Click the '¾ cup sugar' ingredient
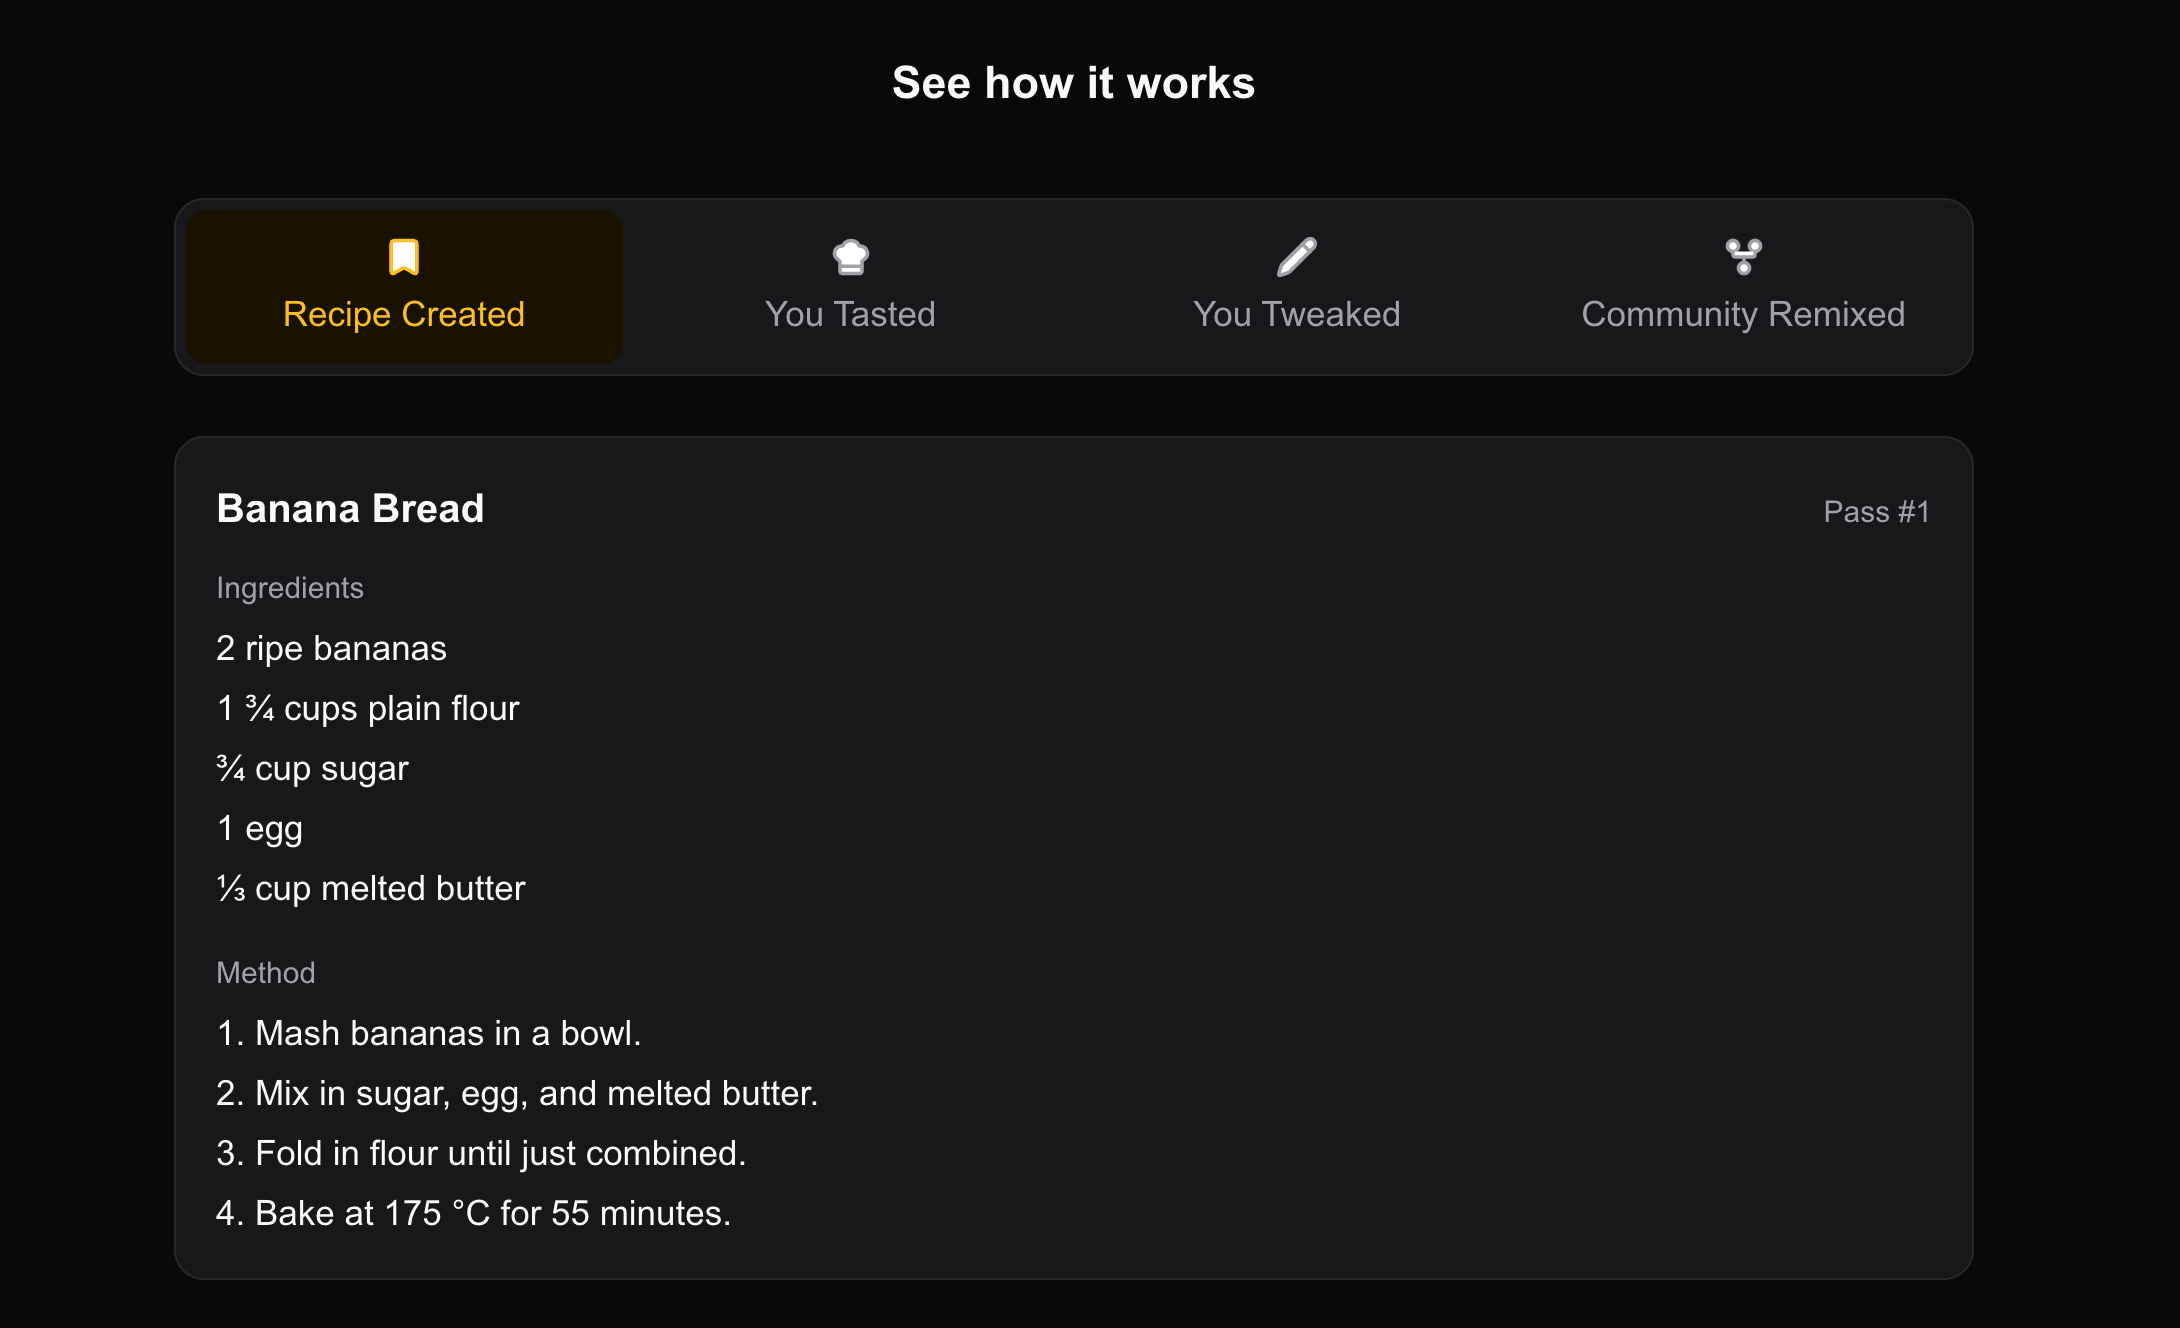Viewport: 2180px width, 1328px height. pyautogui.click(x=312, y=769)
